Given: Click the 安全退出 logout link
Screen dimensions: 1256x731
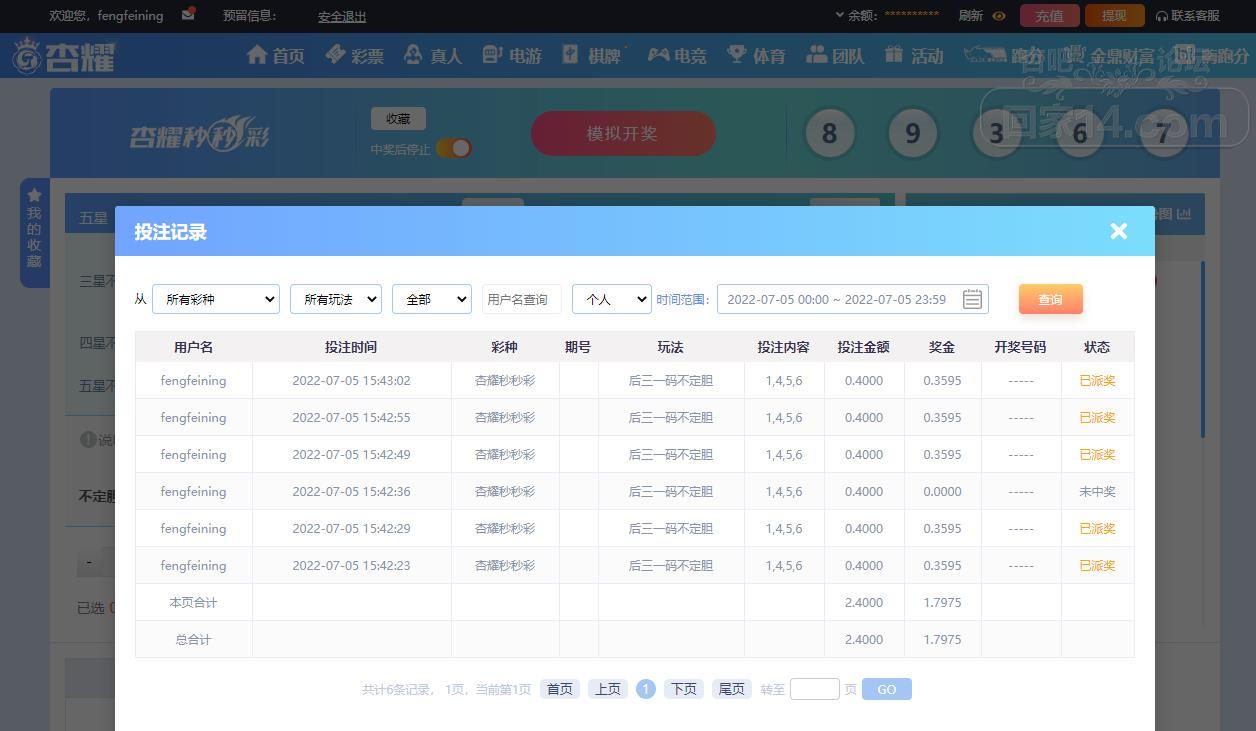Looking at the screenshot, I should tap(342, 16).
